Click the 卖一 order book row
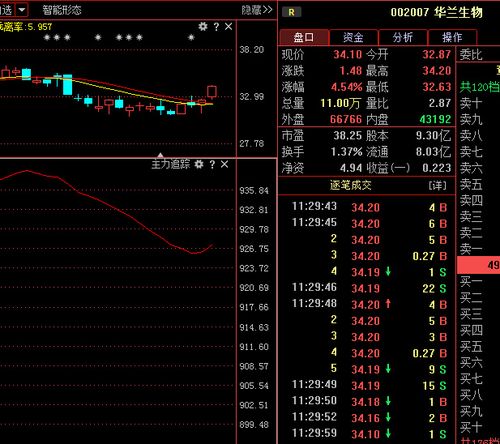The height and width of the screenshot is (444, 500). point(479,249)
